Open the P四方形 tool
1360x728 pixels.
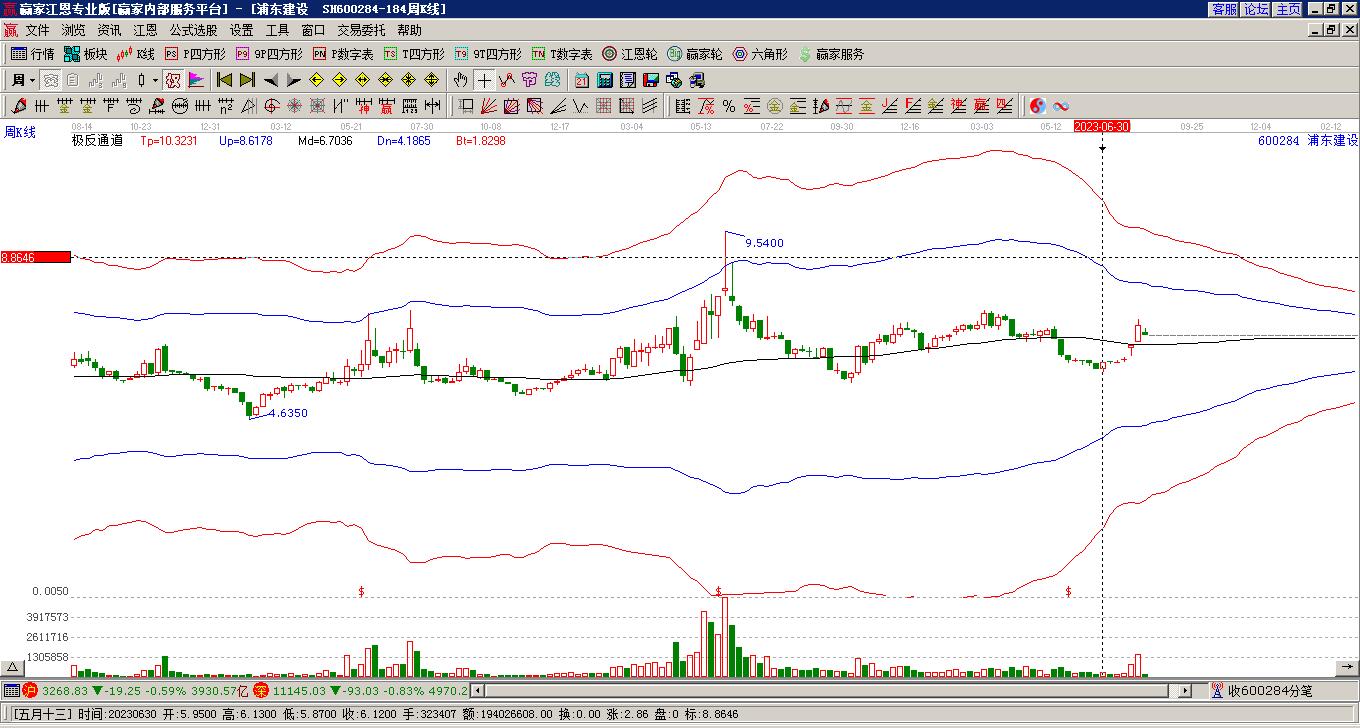click(x=195, y=54)
